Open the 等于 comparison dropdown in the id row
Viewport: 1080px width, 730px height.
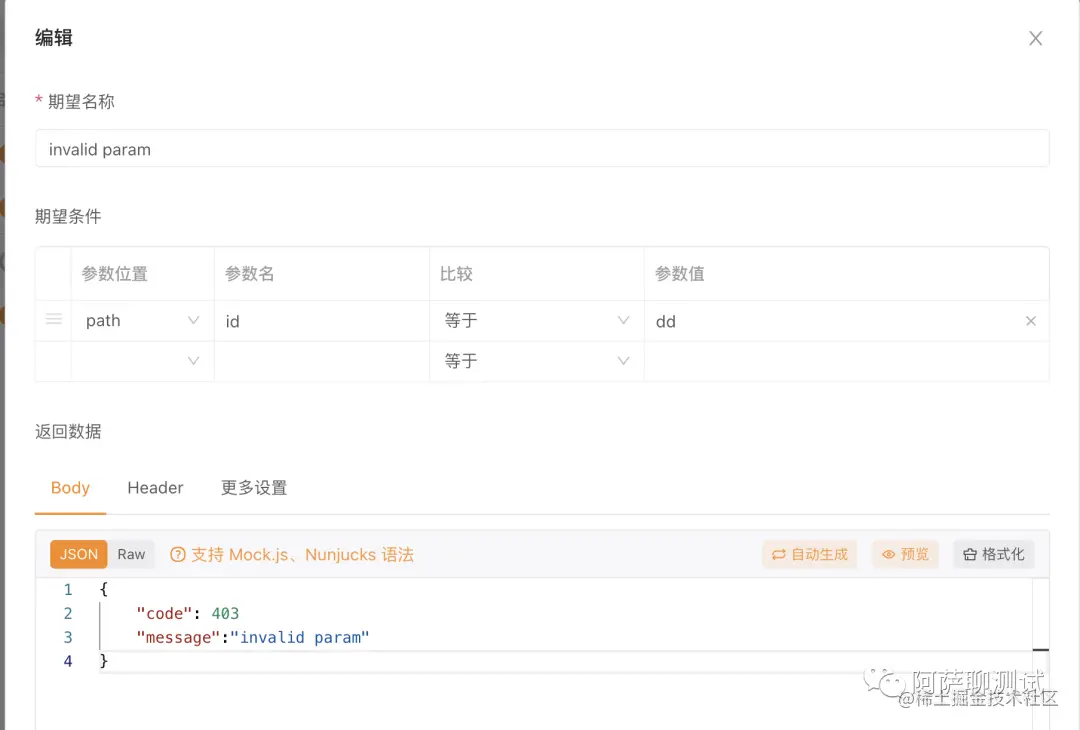coord(537,321)
